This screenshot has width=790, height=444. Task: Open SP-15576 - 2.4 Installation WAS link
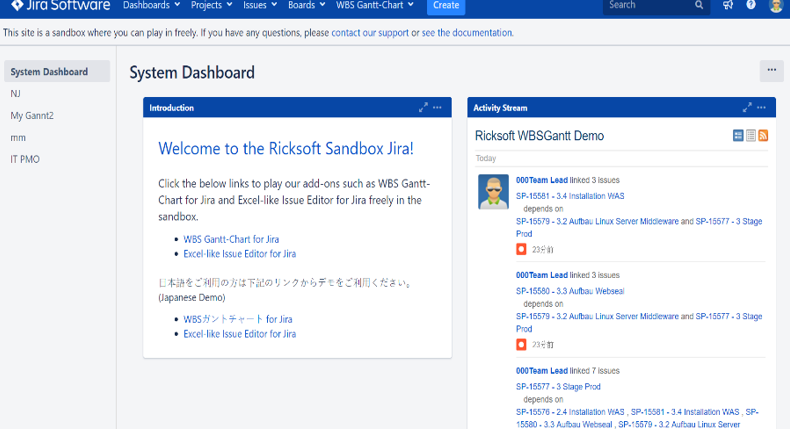[x=570, y=412]
